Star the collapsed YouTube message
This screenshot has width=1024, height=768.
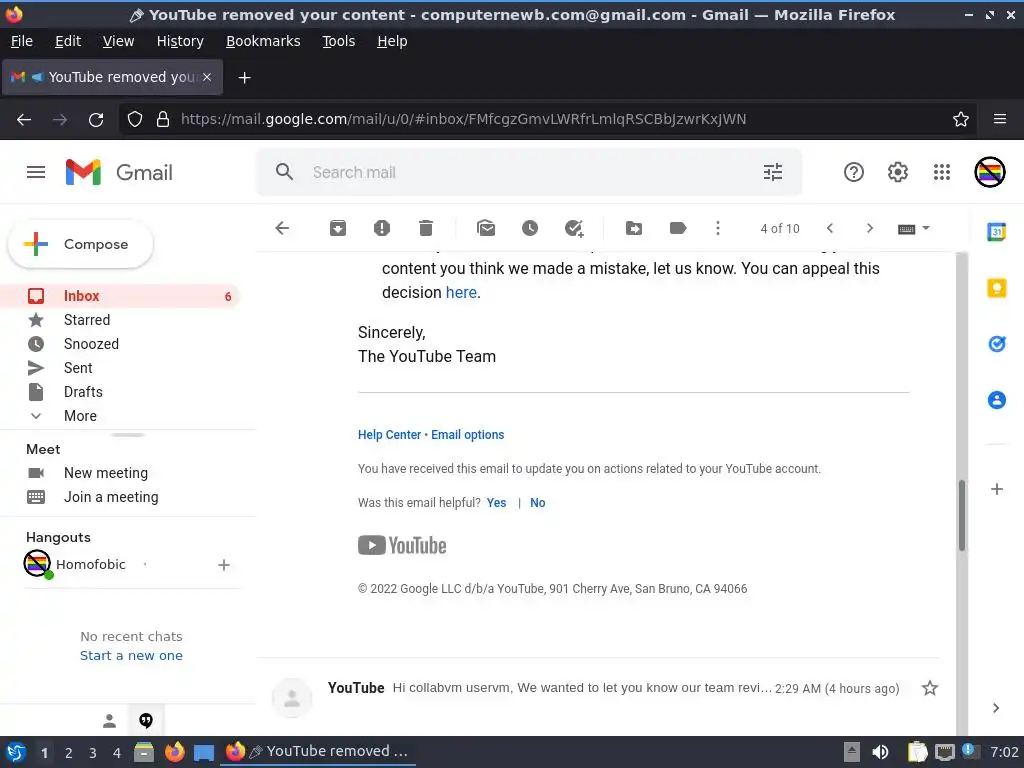point(929,688)
